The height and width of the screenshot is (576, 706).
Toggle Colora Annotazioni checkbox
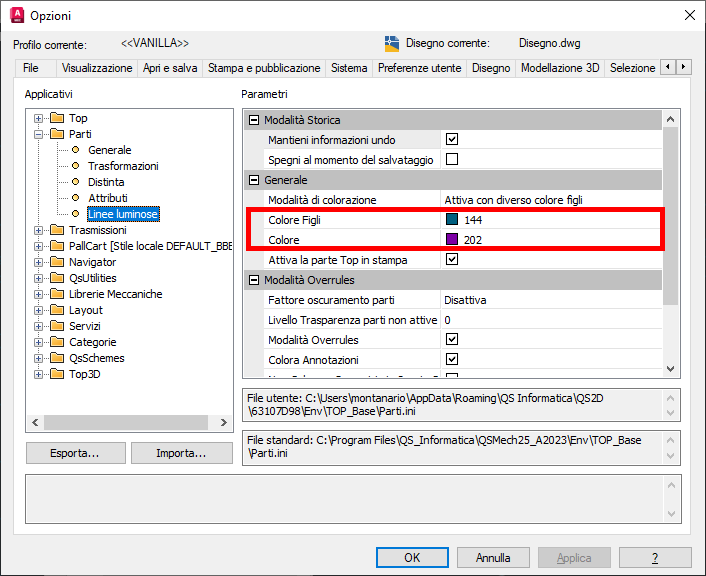(452, 360)
